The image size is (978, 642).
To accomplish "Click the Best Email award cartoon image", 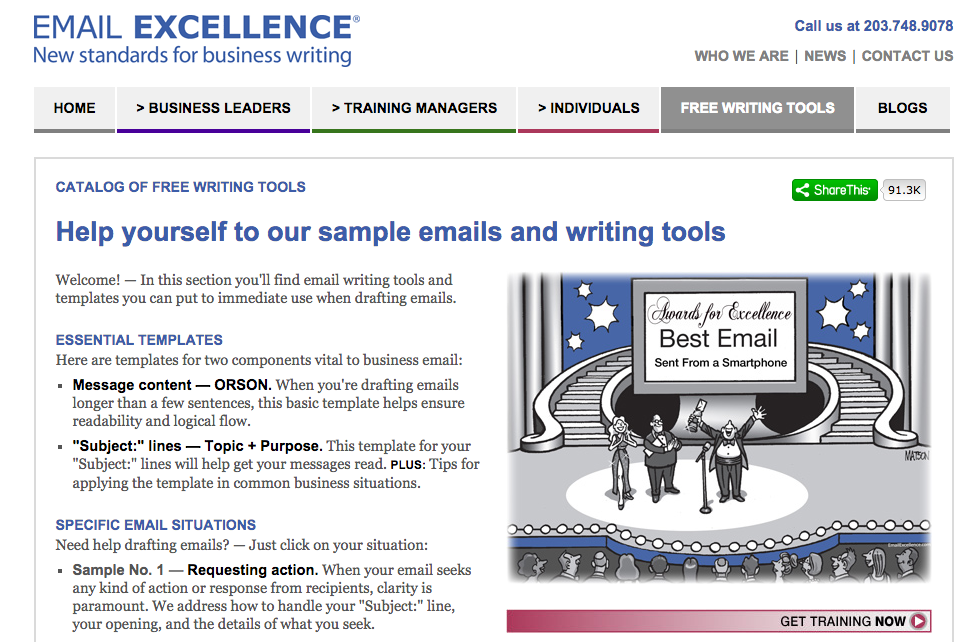I will coord(719,428).
